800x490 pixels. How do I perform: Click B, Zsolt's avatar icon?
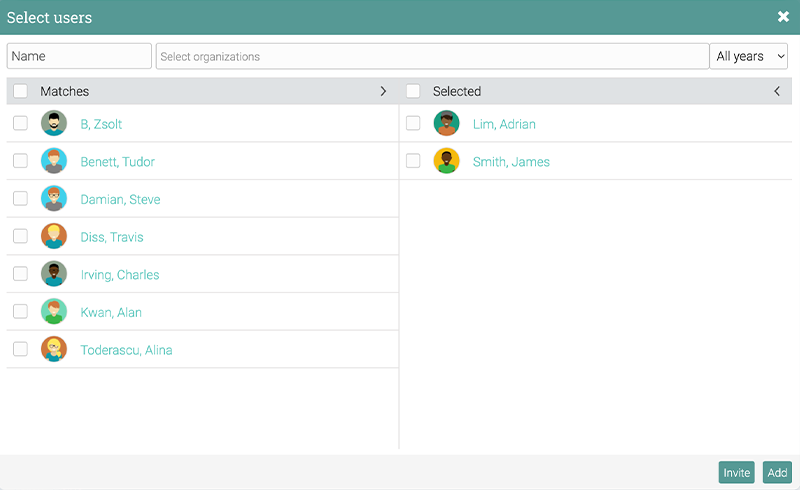(x=54, y=123)
